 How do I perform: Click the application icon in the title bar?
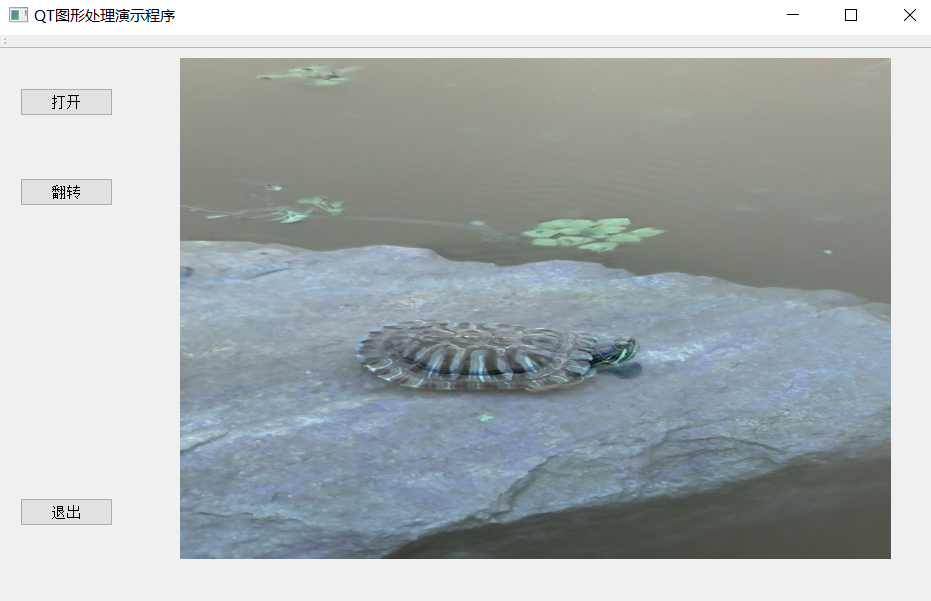tap(18, 15)
